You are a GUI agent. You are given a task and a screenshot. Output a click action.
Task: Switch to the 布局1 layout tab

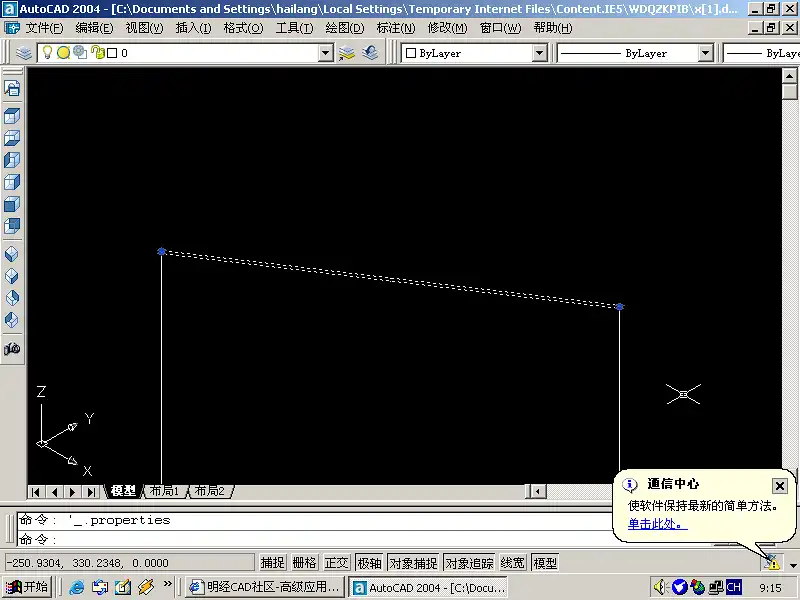click(164, 491)
